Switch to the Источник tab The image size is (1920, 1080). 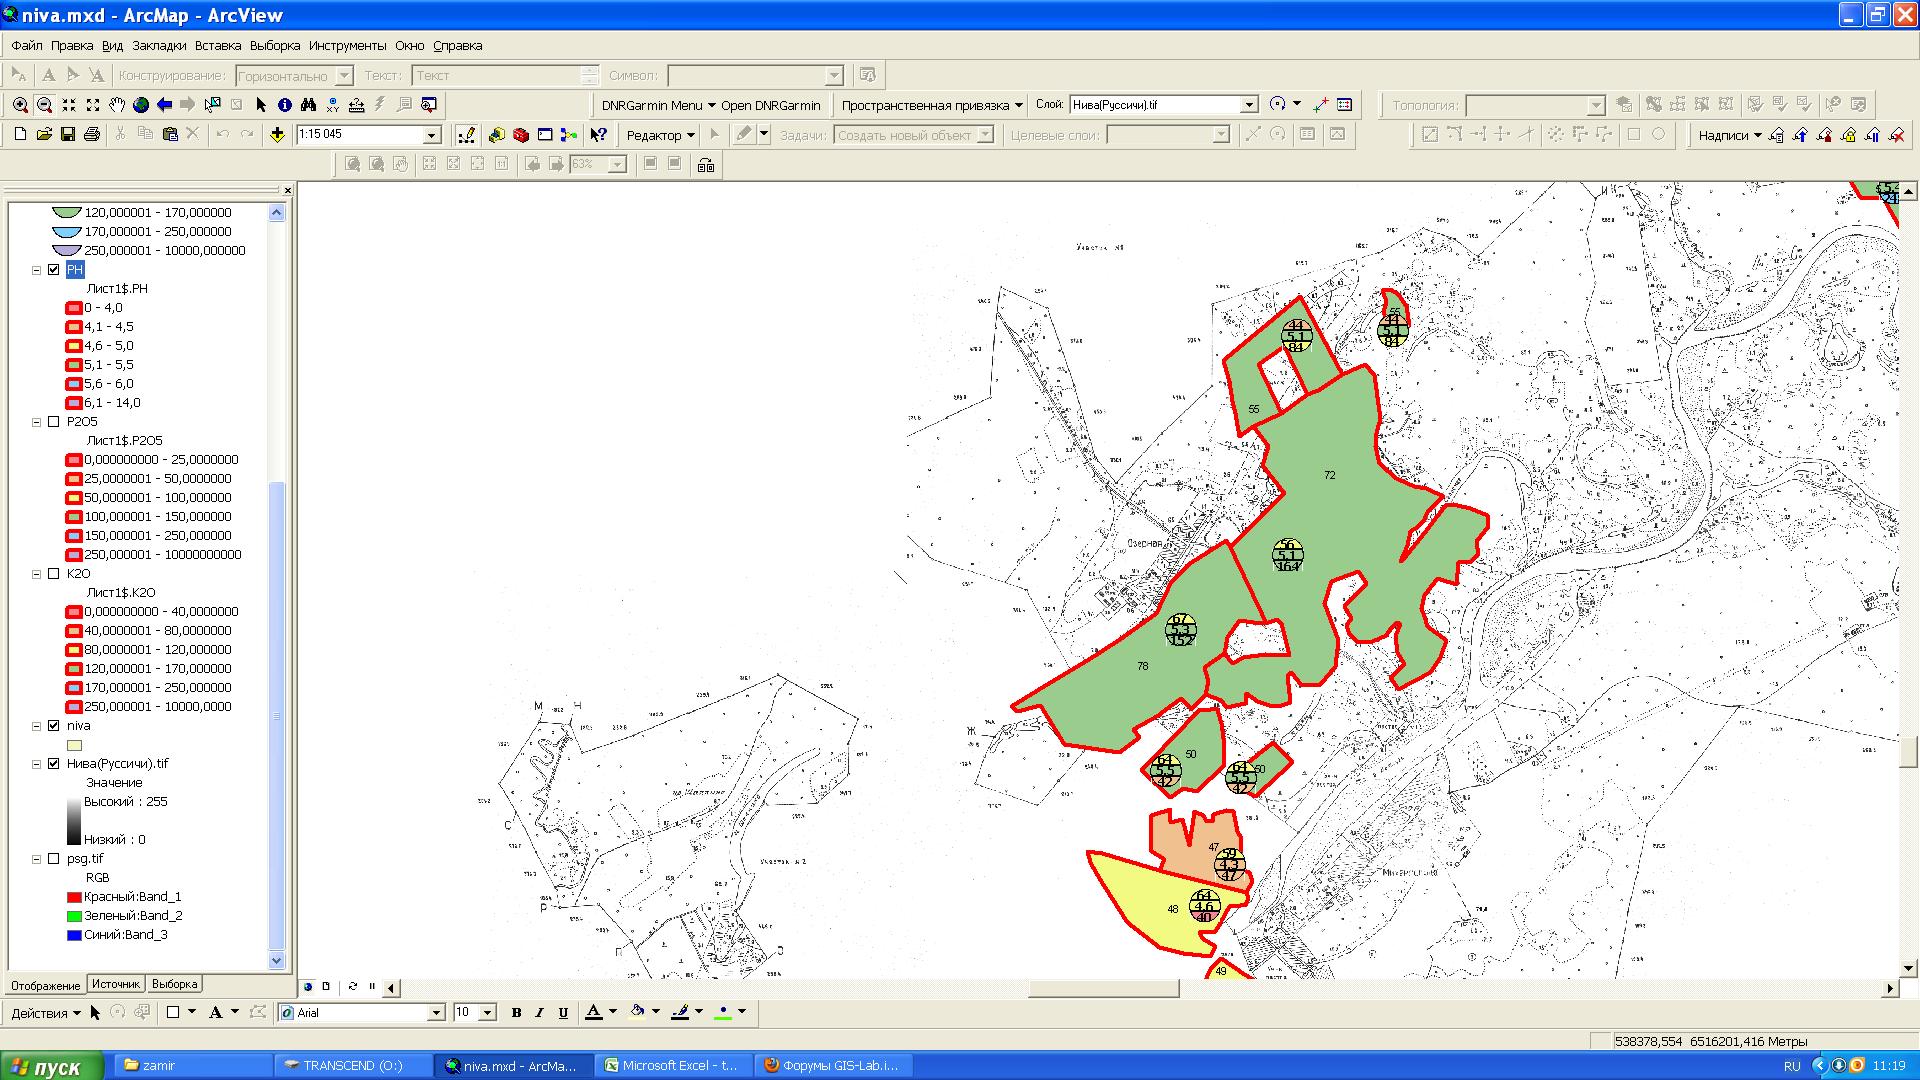116,984
